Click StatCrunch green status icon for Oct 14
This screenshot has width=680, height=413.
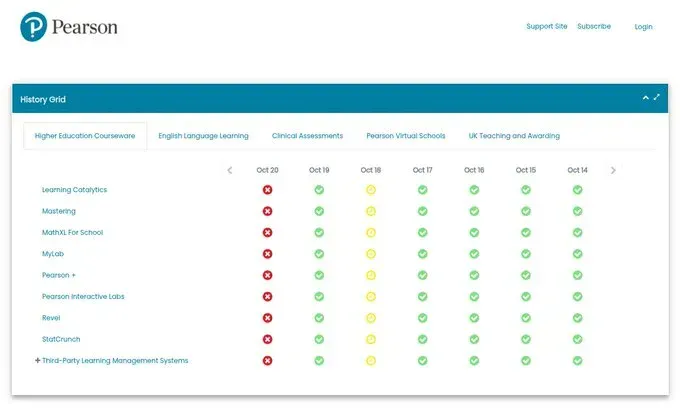click(577, 339)
